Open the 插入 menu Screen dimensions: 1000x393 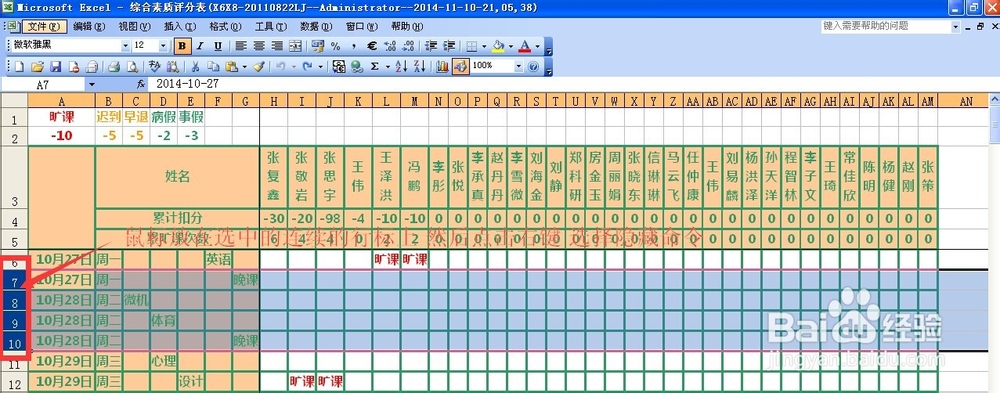coord(179,27)
